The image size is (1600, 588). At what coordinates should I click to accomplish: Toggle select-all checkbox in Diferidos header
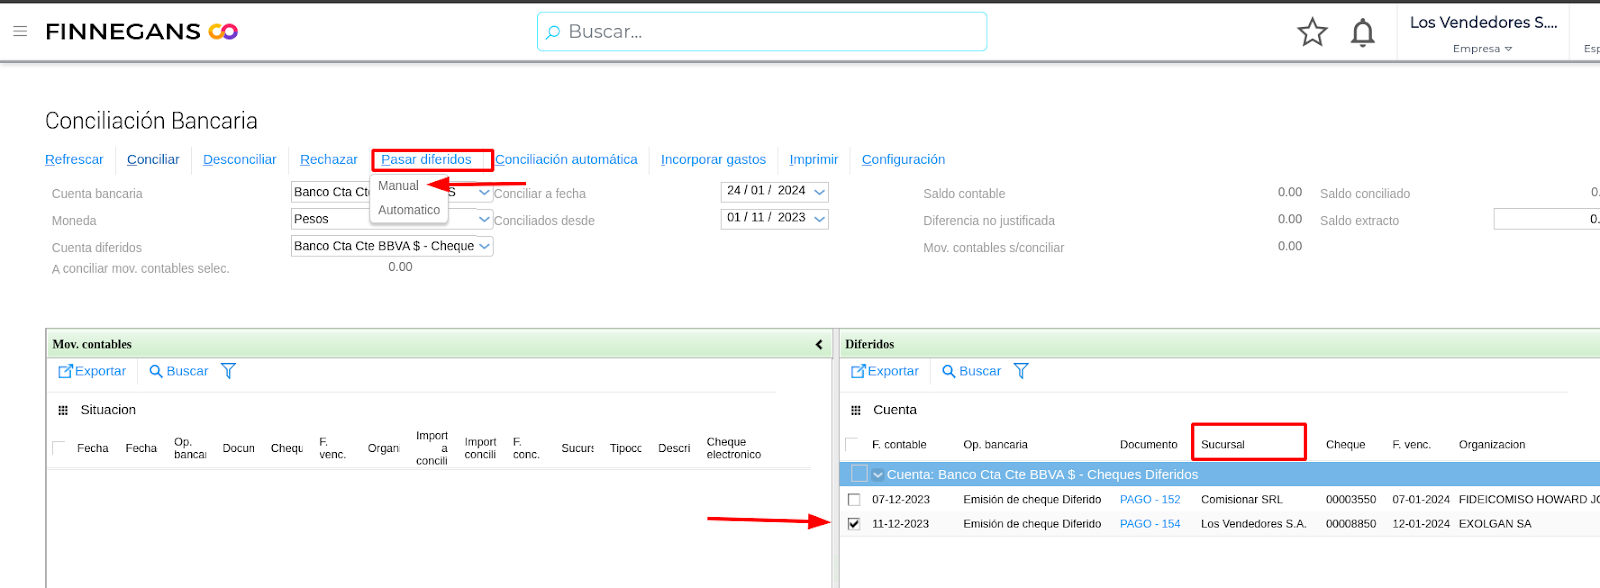851,444
